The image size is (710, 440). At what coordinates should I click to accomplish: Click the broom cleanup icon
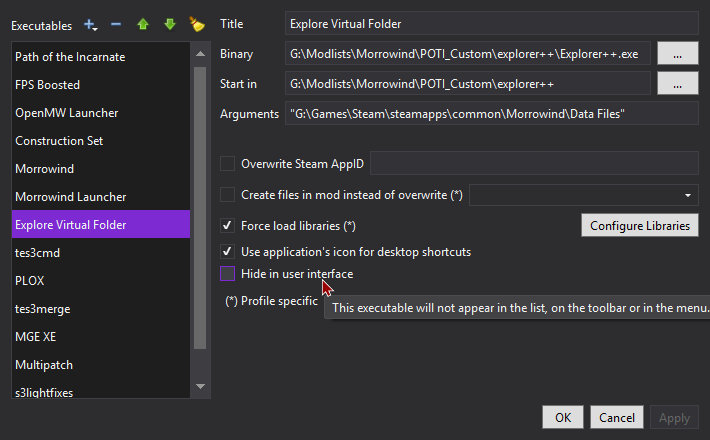point(197,24)
